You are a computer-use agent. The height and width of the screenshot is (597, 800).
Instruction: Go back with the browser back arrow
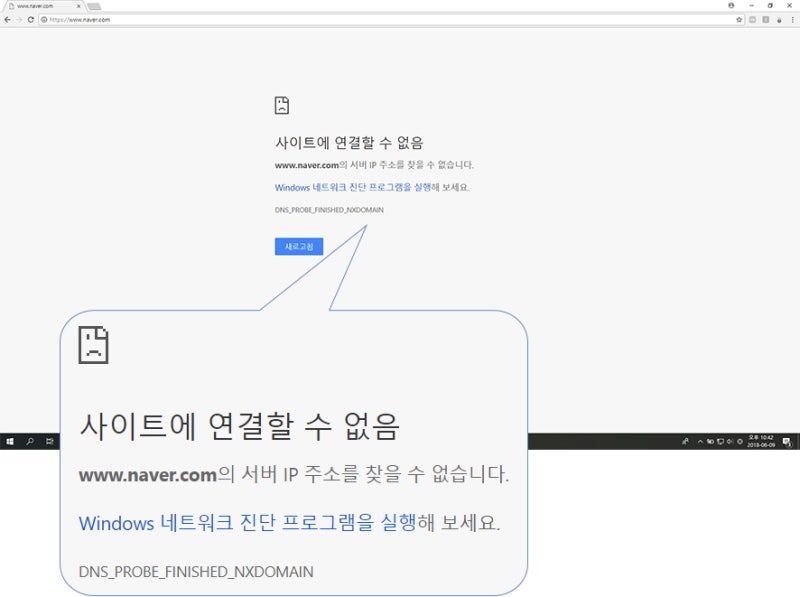point(7,19)
